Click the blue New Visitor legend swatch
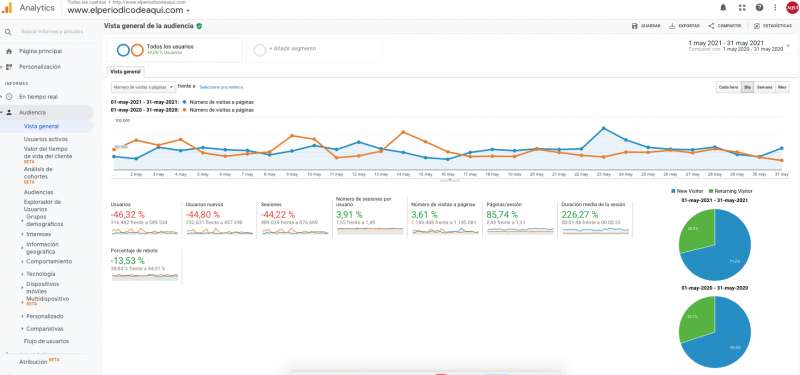The width and height of the screenshot is (800, 375). (x=674, y=191)
